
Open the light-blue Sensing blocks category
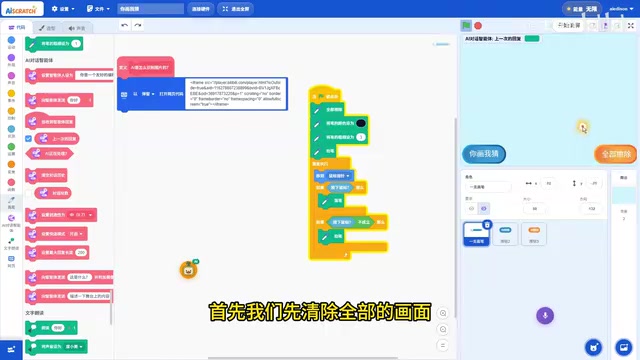coord(11,131)
